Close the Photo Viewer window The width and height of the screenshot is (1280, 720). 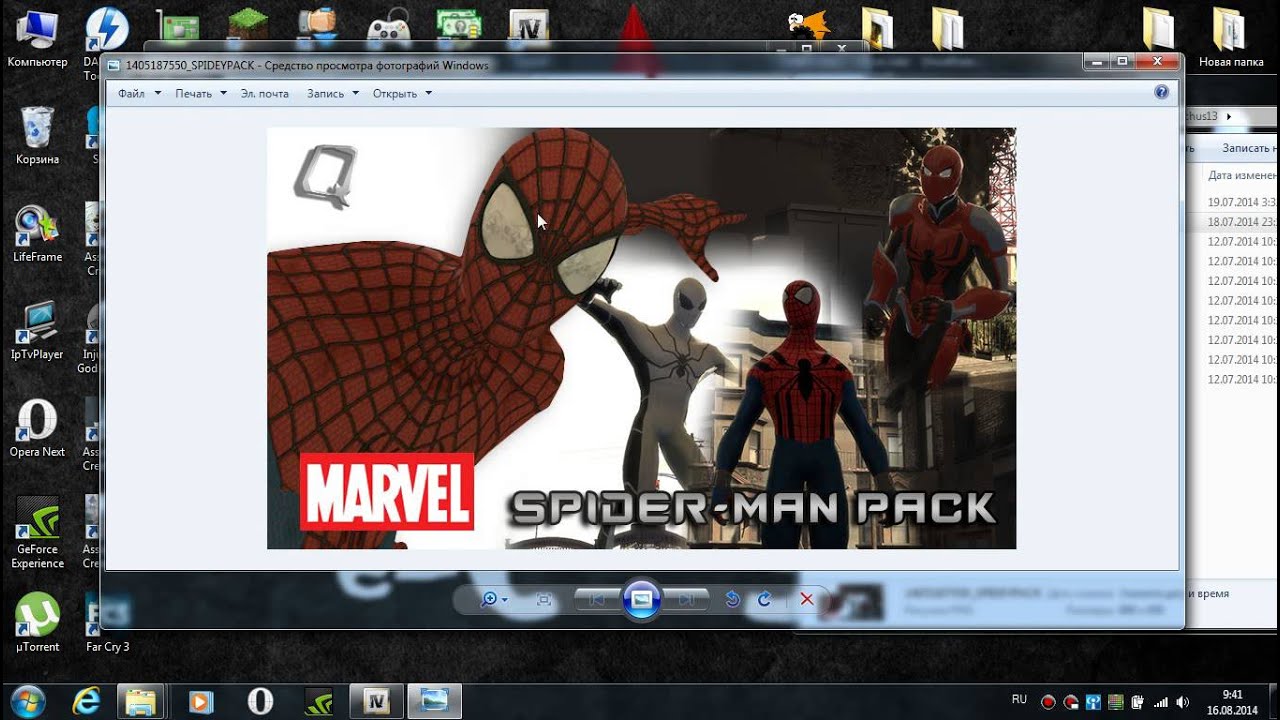[x=1156, y=62]
